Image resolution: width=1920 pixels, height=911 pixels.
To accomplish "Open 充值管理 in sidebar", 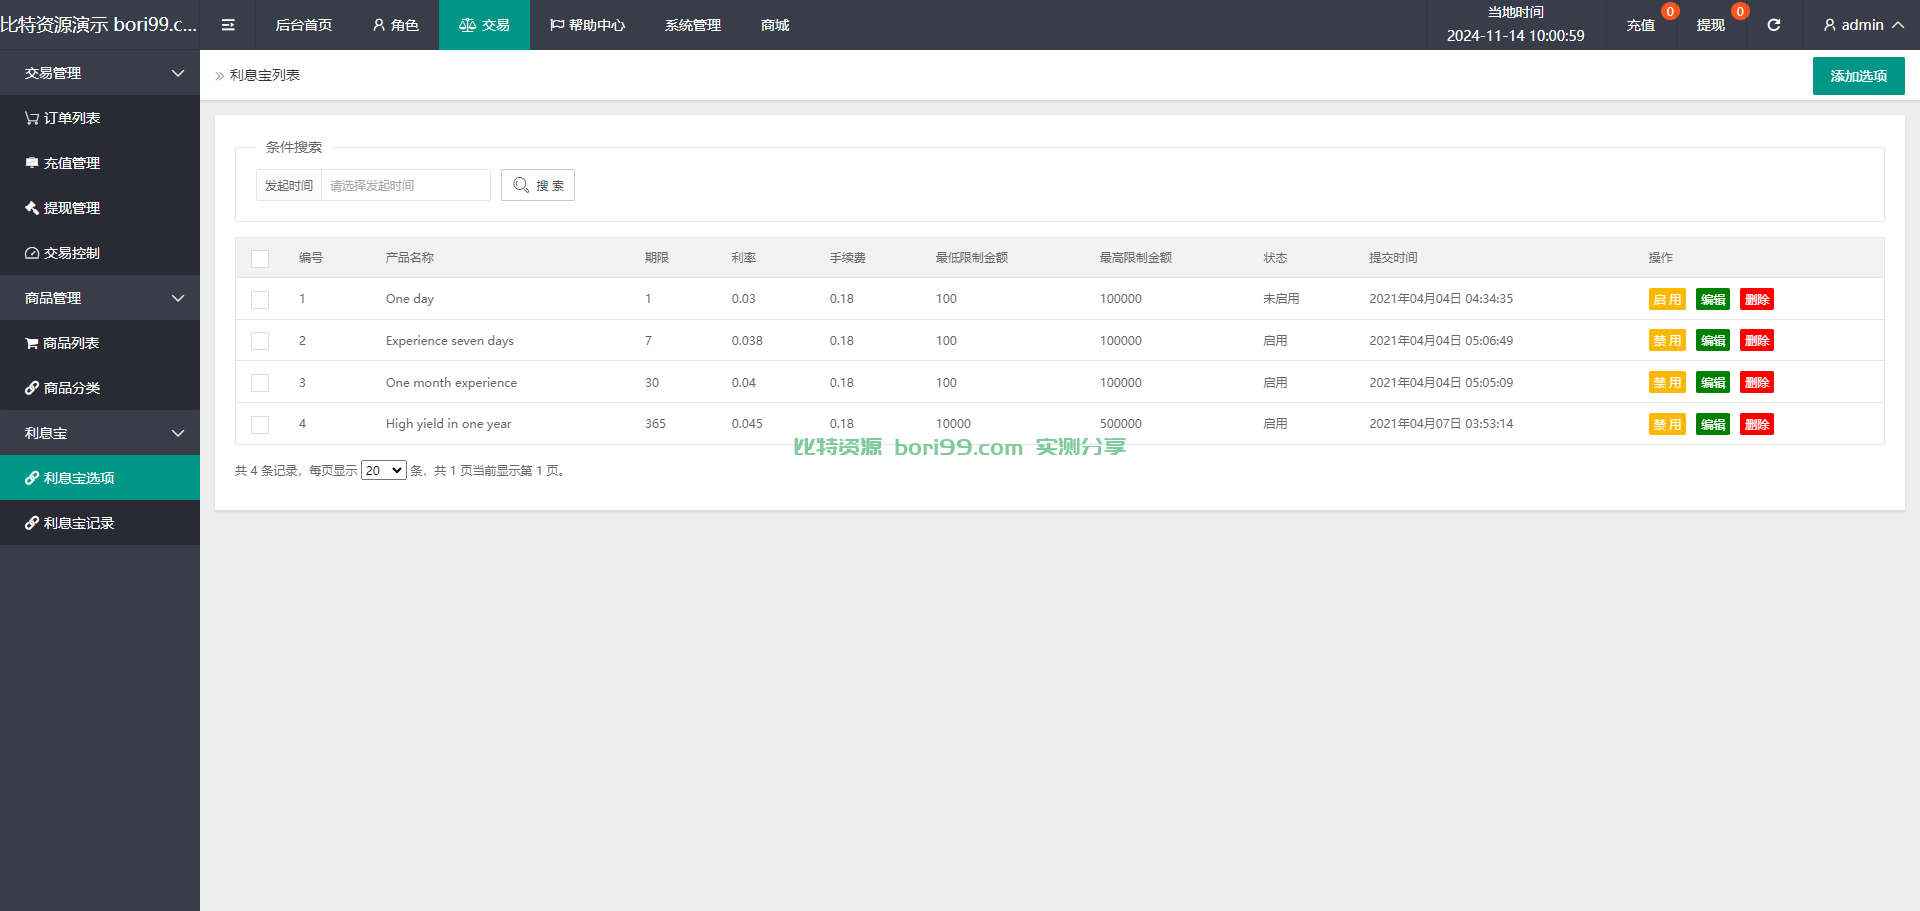I will click(x=100, y=163).
